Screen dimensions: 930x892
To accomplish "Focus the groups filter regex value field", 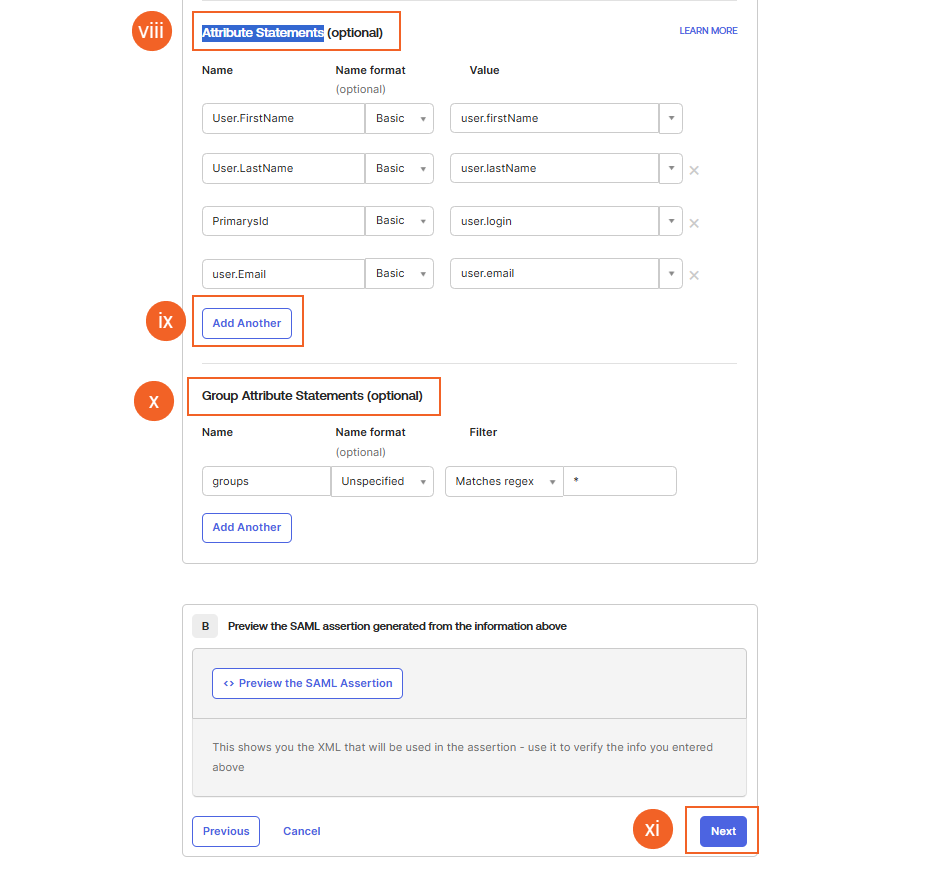I will [620, 481].
